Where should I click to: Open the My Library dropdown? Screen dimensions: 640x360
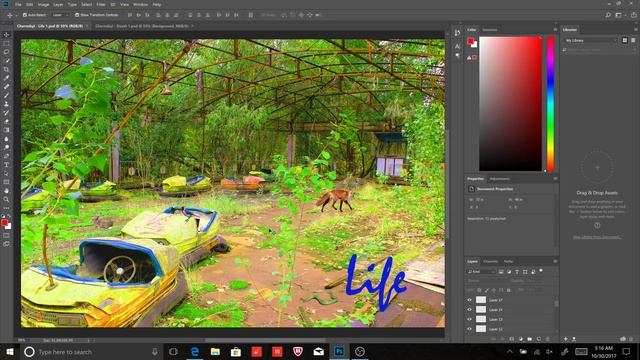[591, 40]
